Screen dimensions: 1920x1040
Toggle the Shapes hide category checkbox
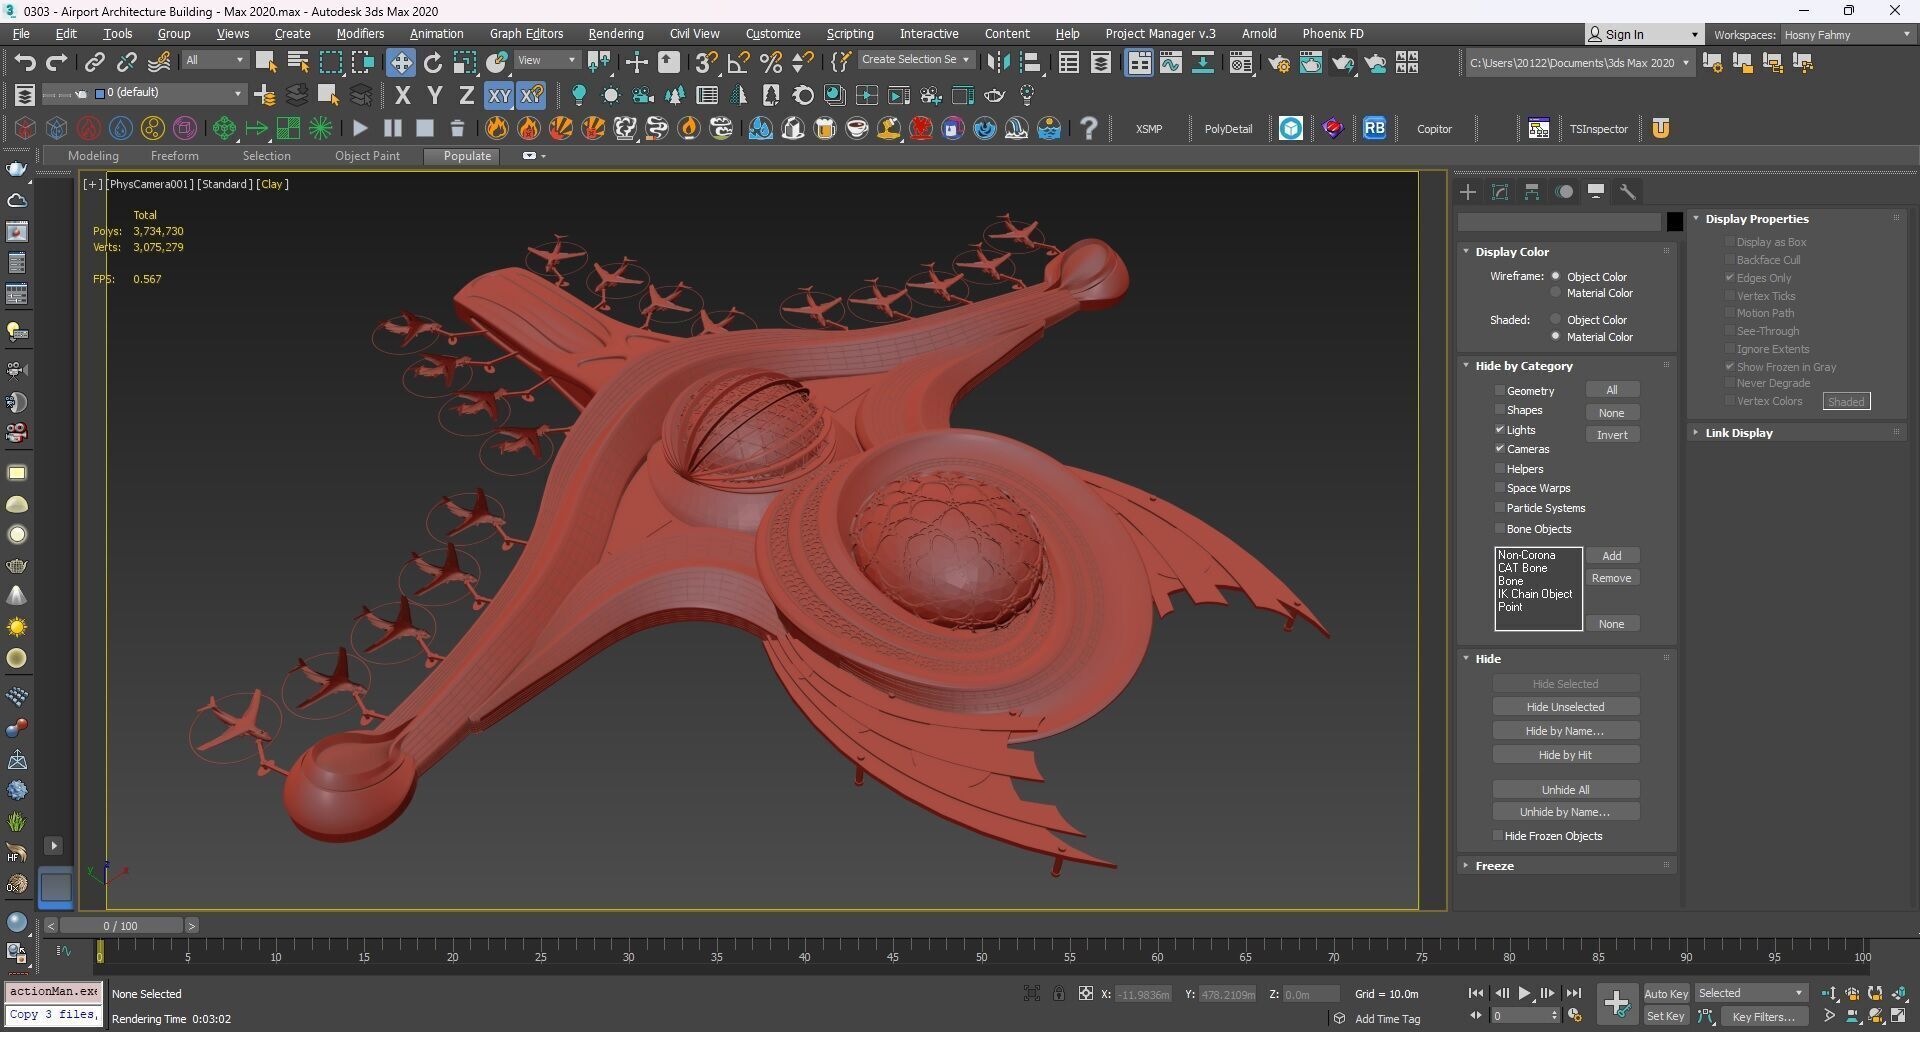click(1499, 410)
